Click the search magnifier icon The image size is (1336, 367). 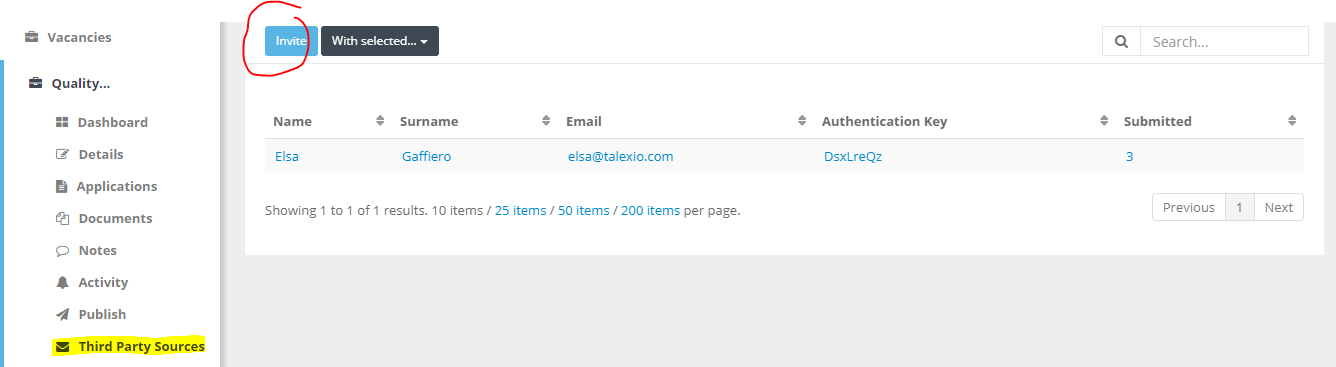(x=1121, y=41)
